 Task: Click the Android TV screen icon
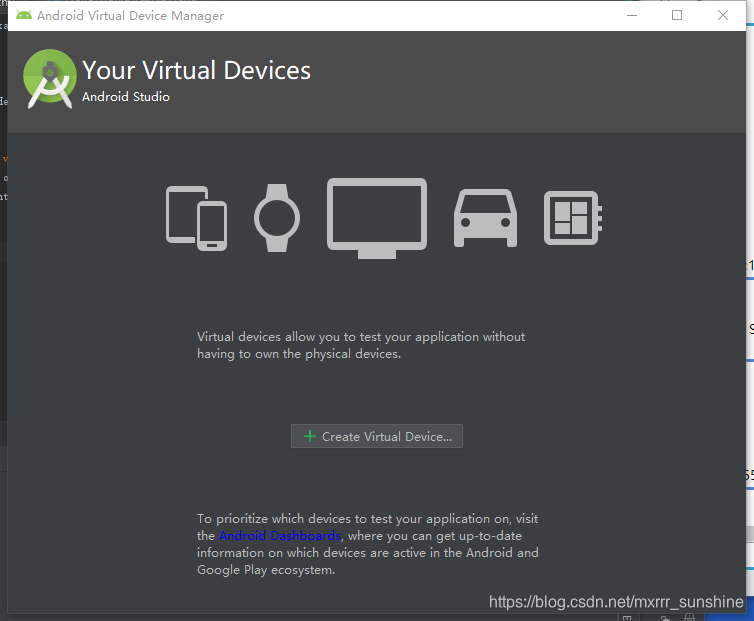377,218
